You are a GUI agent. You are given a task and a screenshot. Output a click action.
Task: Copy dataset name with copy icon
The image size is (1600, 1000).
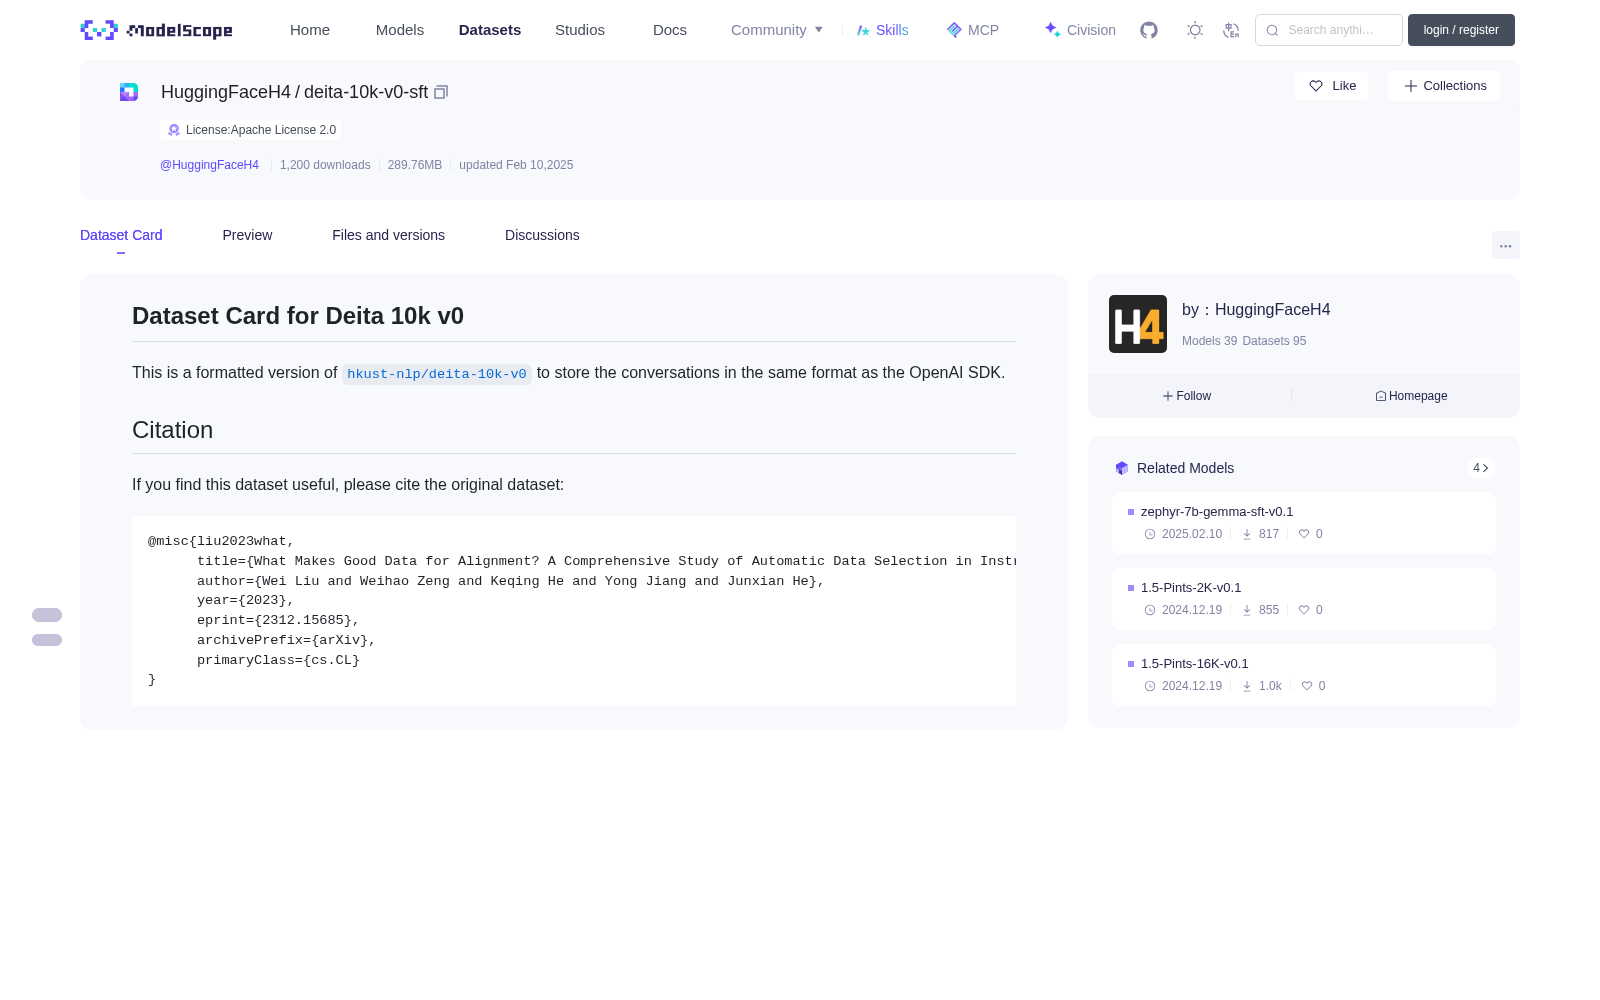(441, 92)
